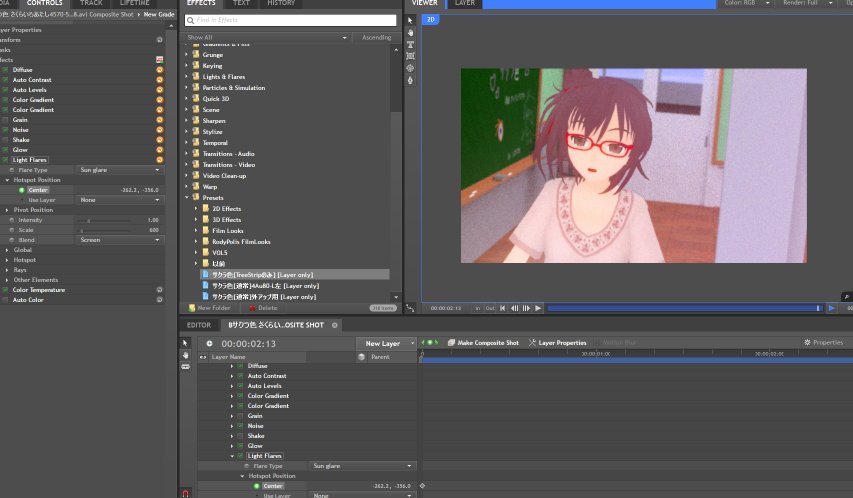Click Make Composite Shot button
The height and width of the screenshot is (498, 853).
pyautogui.click(x=483, y=343)
